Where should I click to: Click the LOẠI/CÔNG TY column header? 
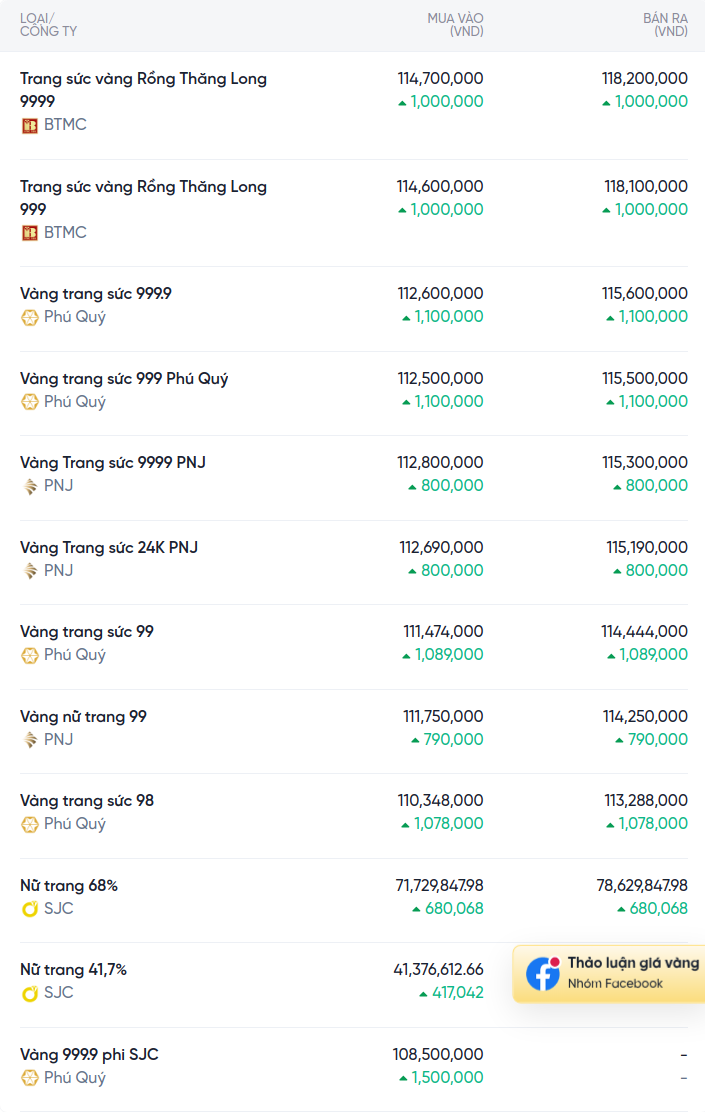click(48, 25)
